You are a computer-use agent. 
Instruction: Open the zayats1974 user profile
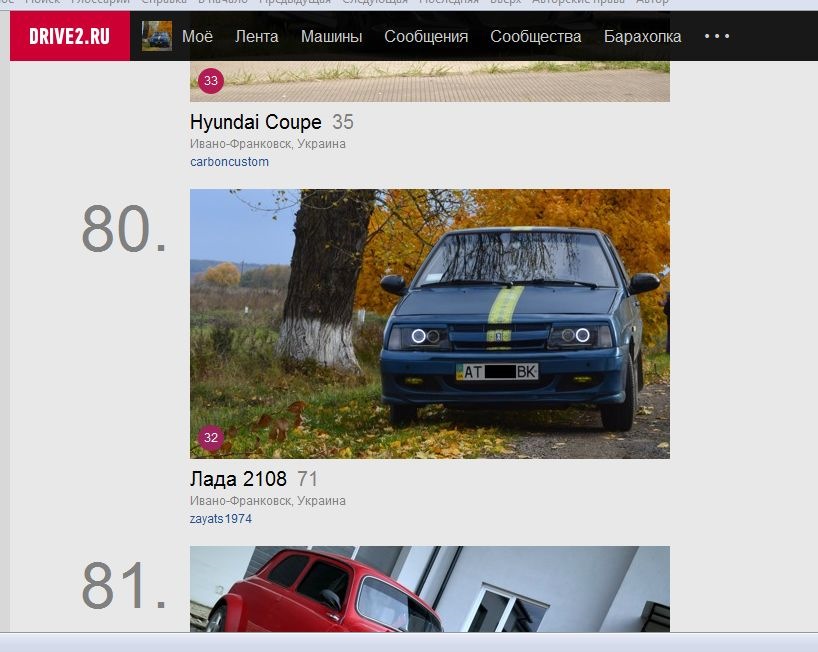pyautogui.click(x=221, y=519)
